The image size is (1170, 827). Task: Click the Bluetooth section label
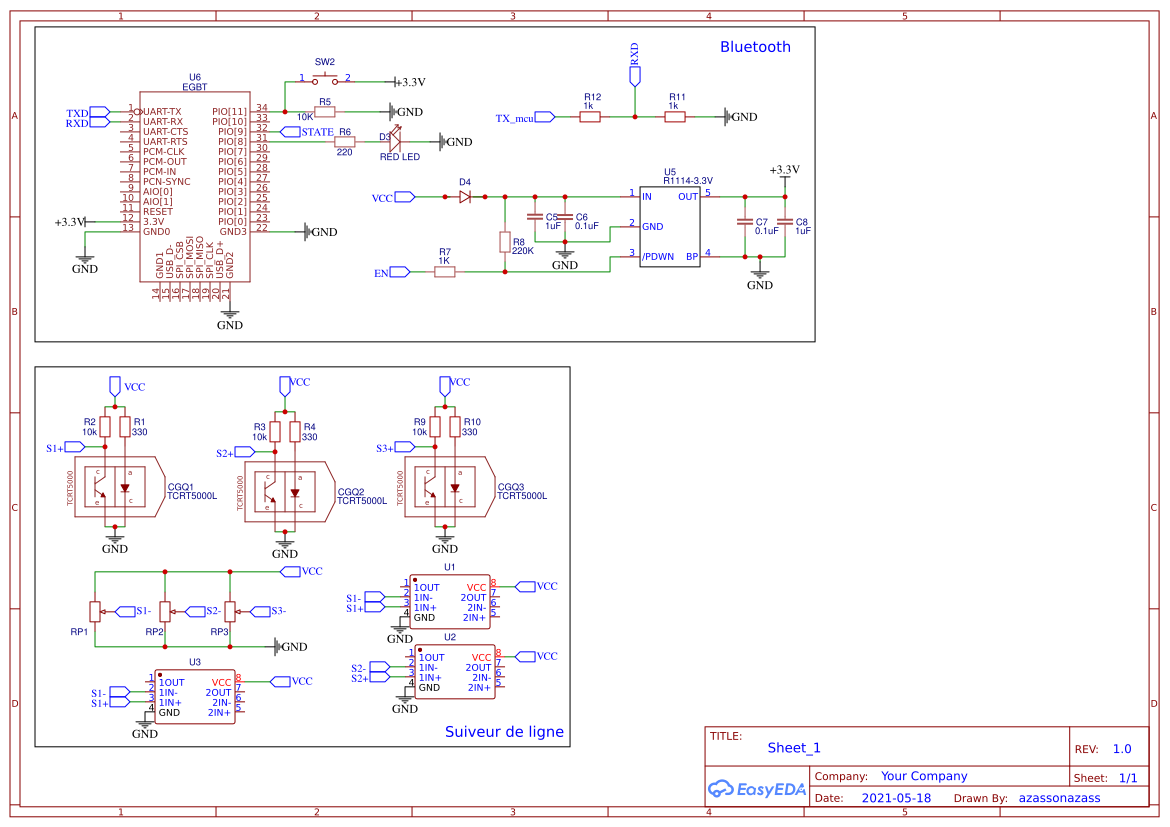click(x=755, y=46)
